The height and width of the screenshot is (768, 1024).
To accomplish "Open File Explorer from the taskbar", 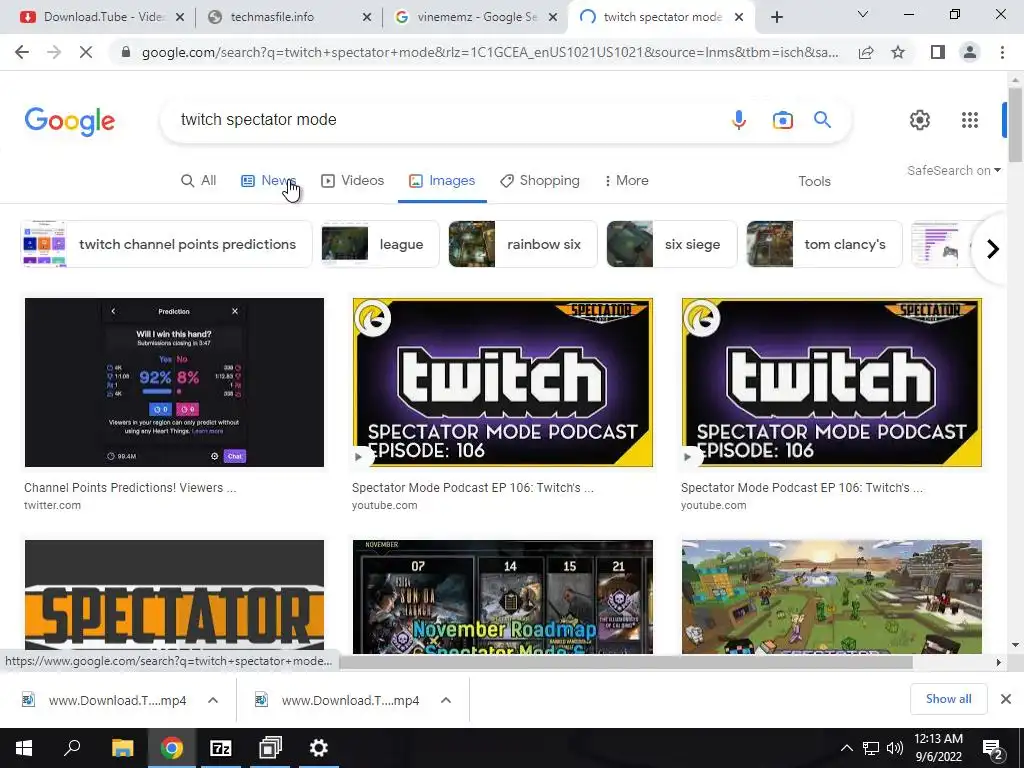I will [122, 748].
